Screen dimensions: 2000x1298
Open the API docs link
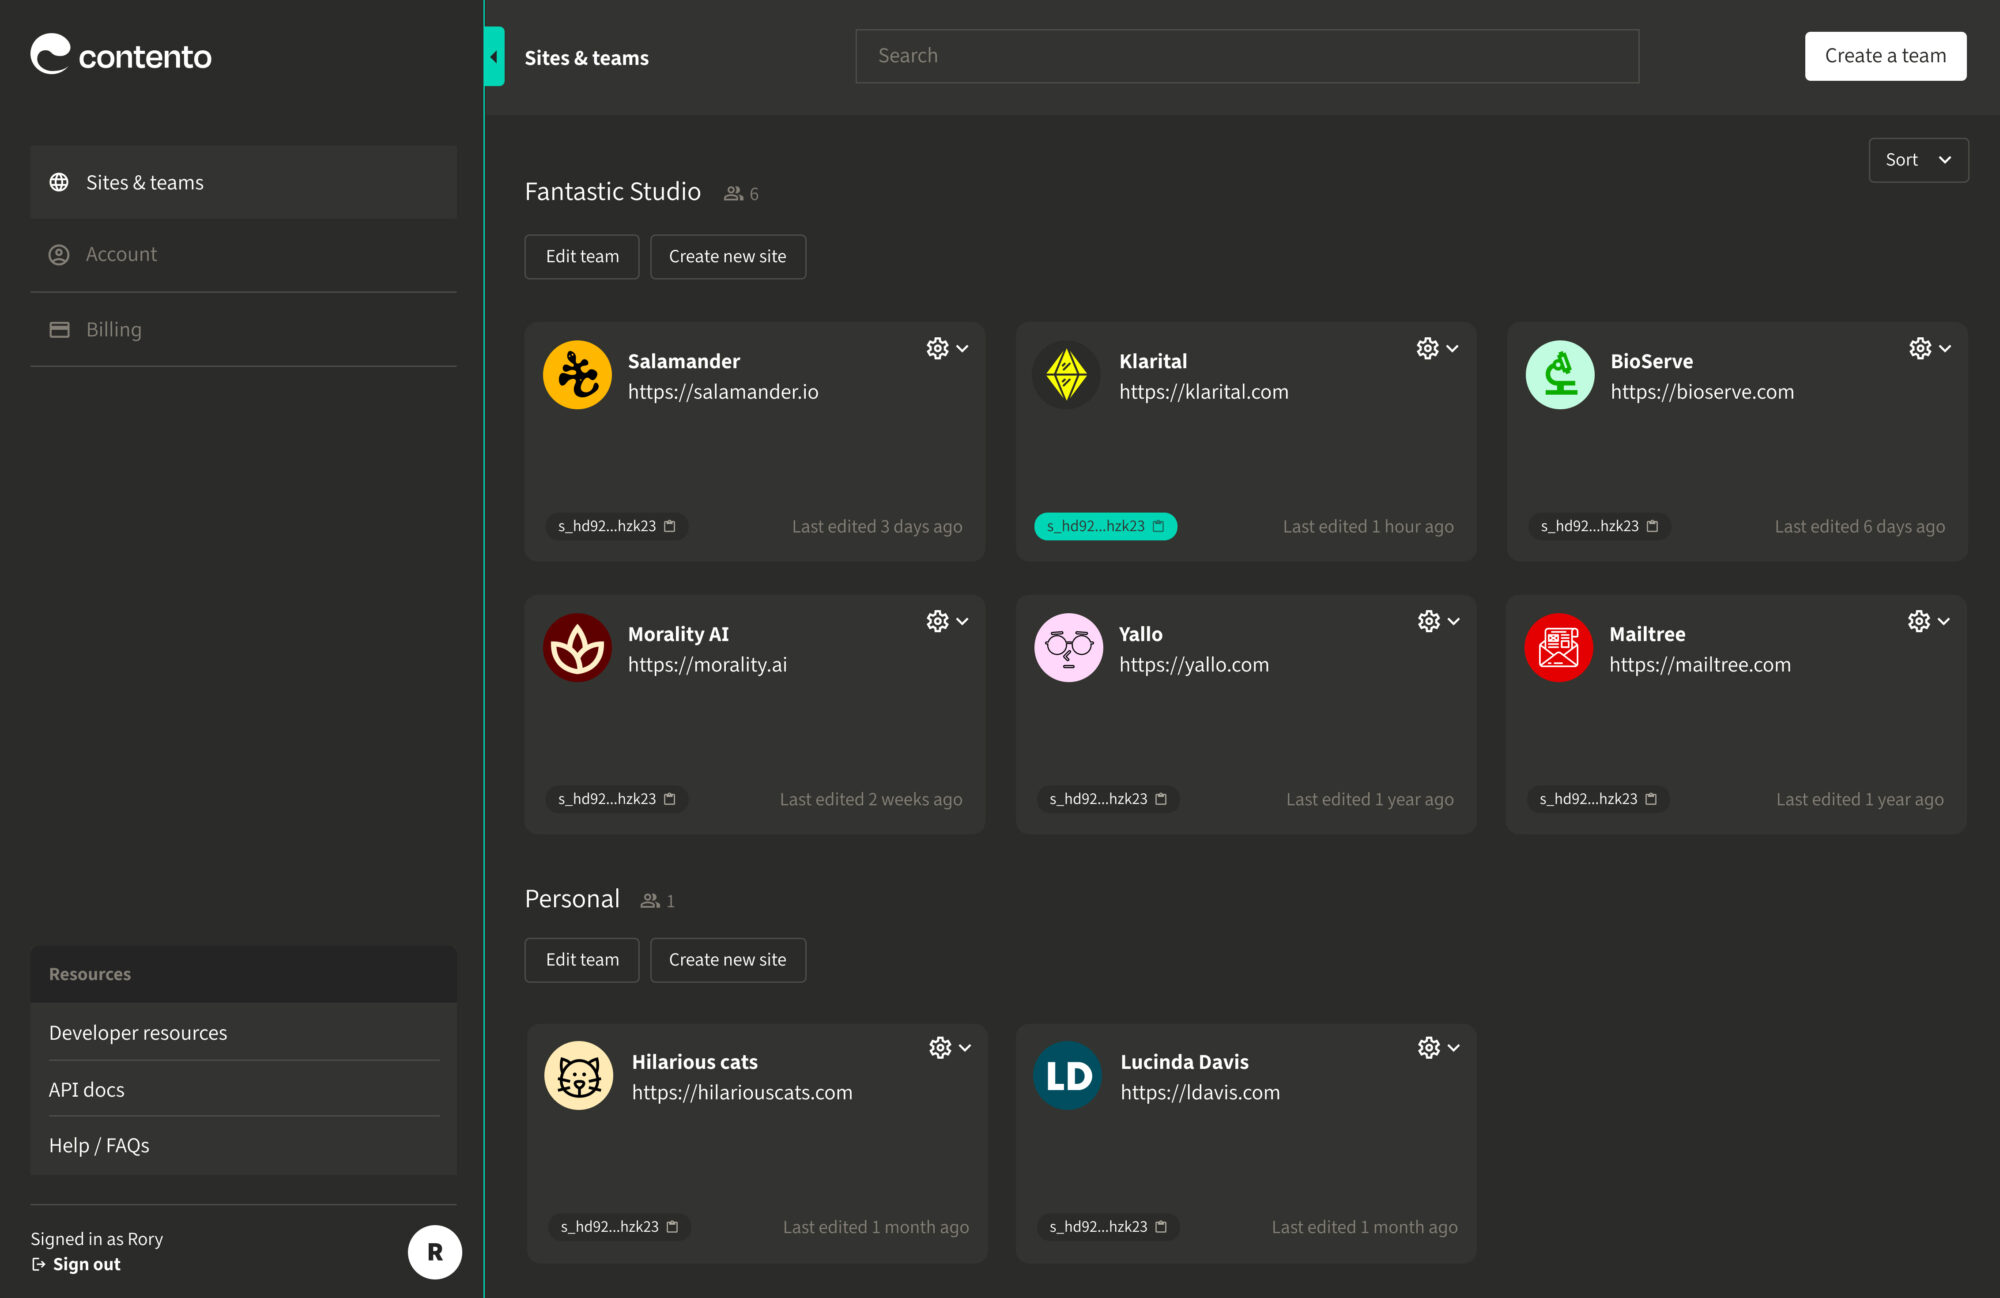pos(87,1090)
